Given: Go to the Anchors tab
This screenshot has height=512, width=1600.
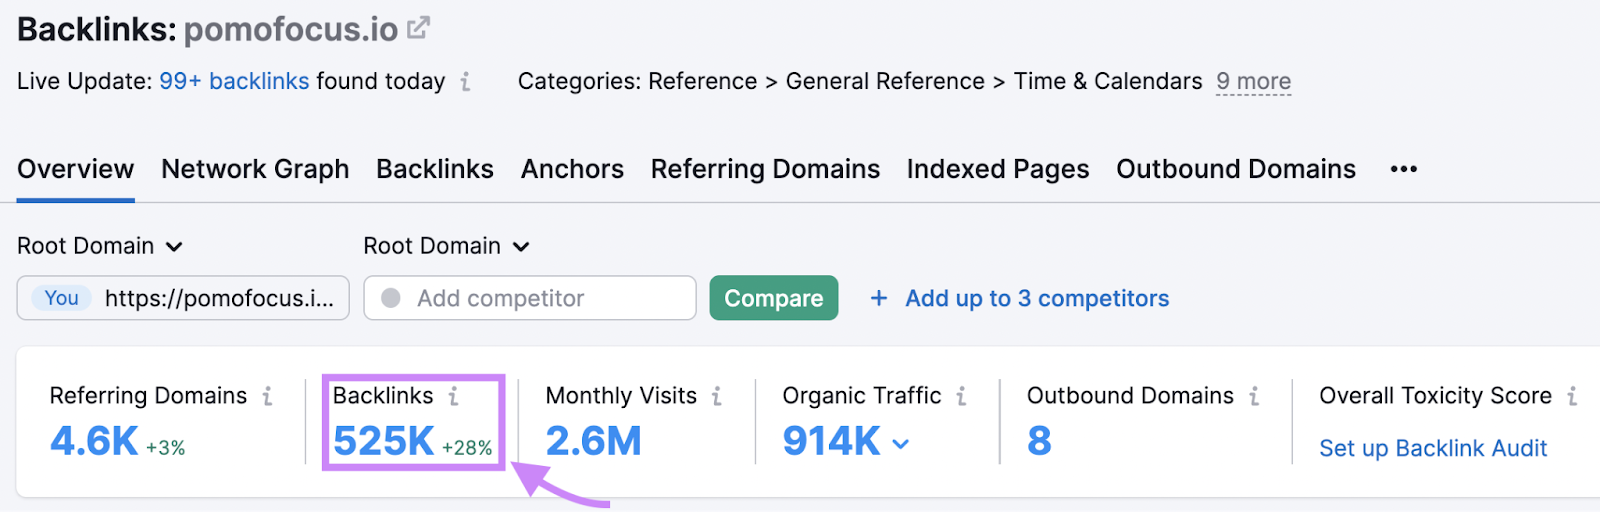Looking at the screenshot, I should click(x=572, y=169).
